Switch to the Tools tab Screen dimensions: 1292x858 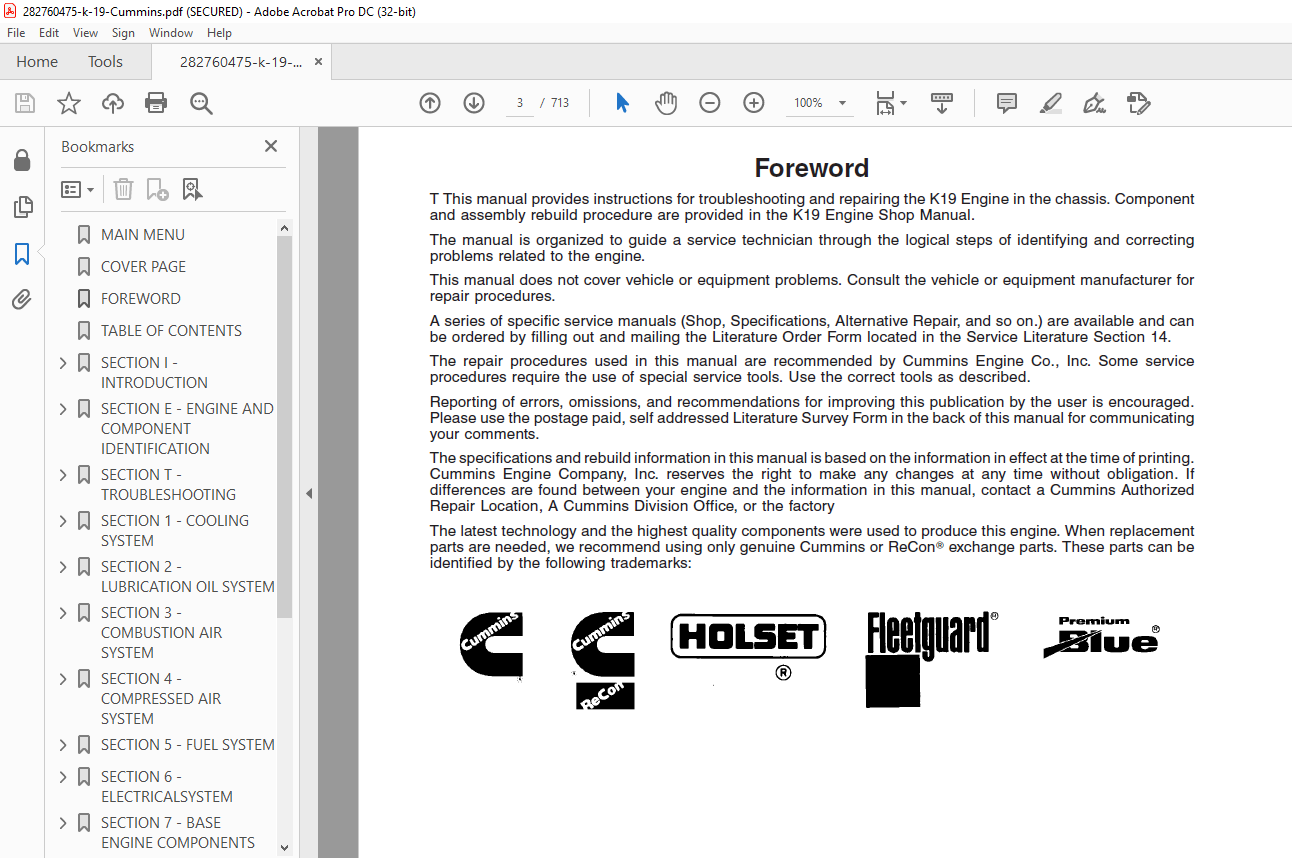tap(105, 62)
